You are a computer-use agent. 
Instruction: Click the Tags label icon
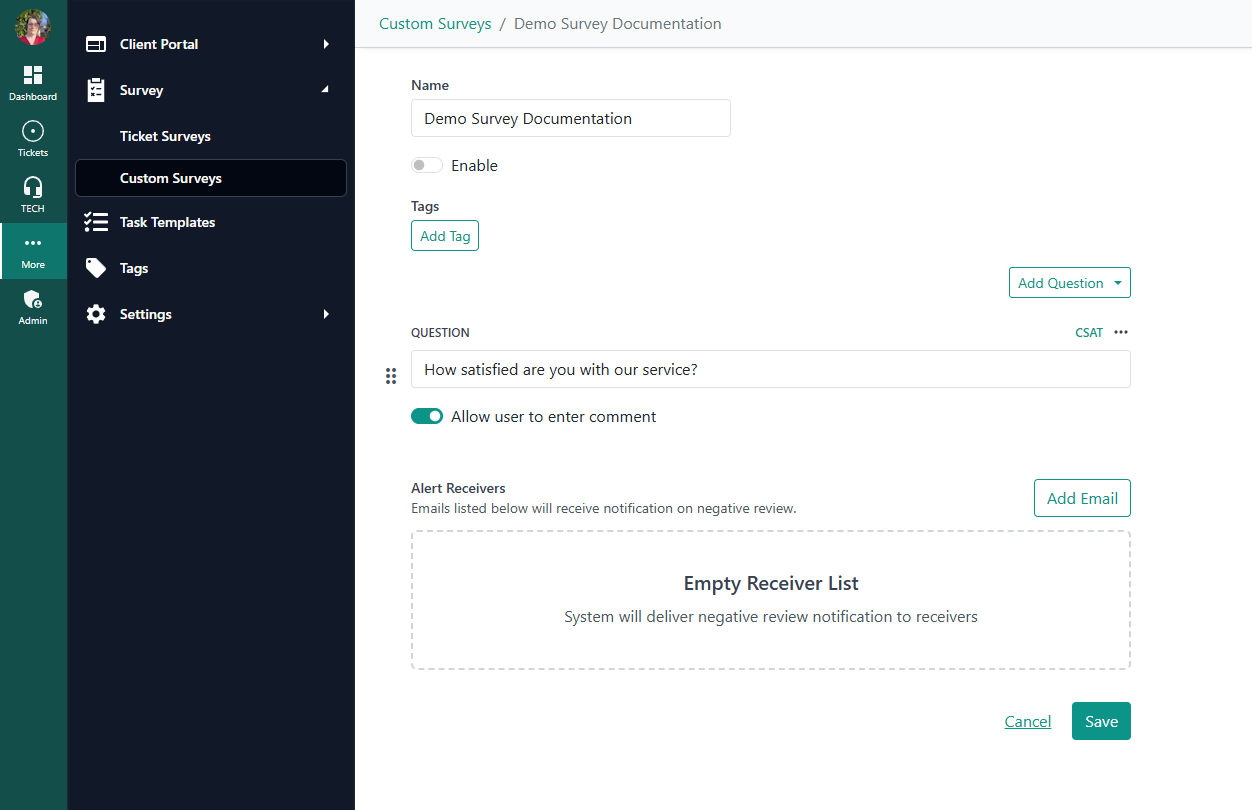pos(96,268)
